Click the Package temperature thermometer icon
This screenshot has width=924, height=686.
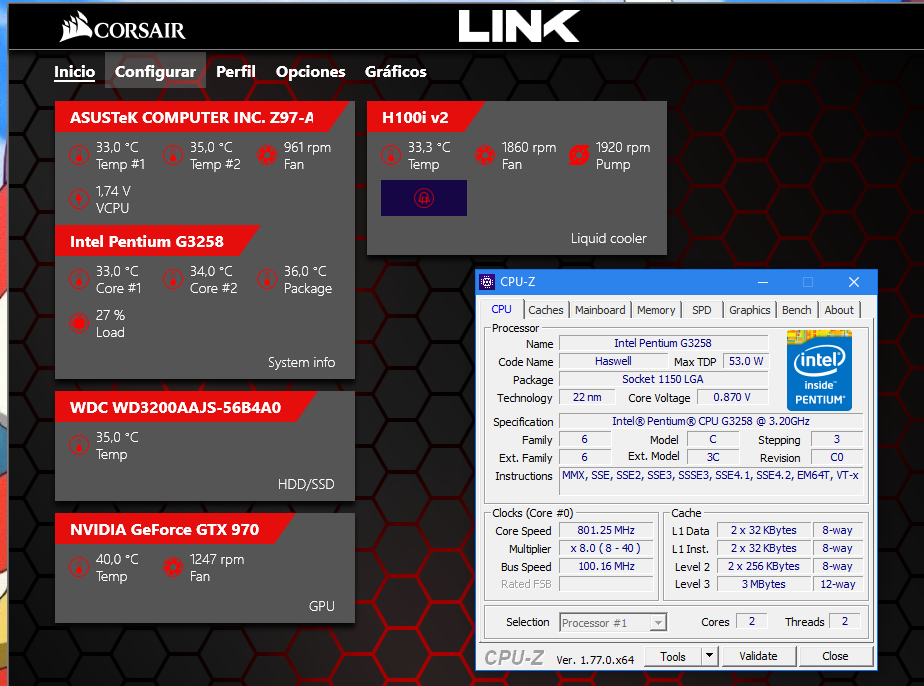point(267,279)
